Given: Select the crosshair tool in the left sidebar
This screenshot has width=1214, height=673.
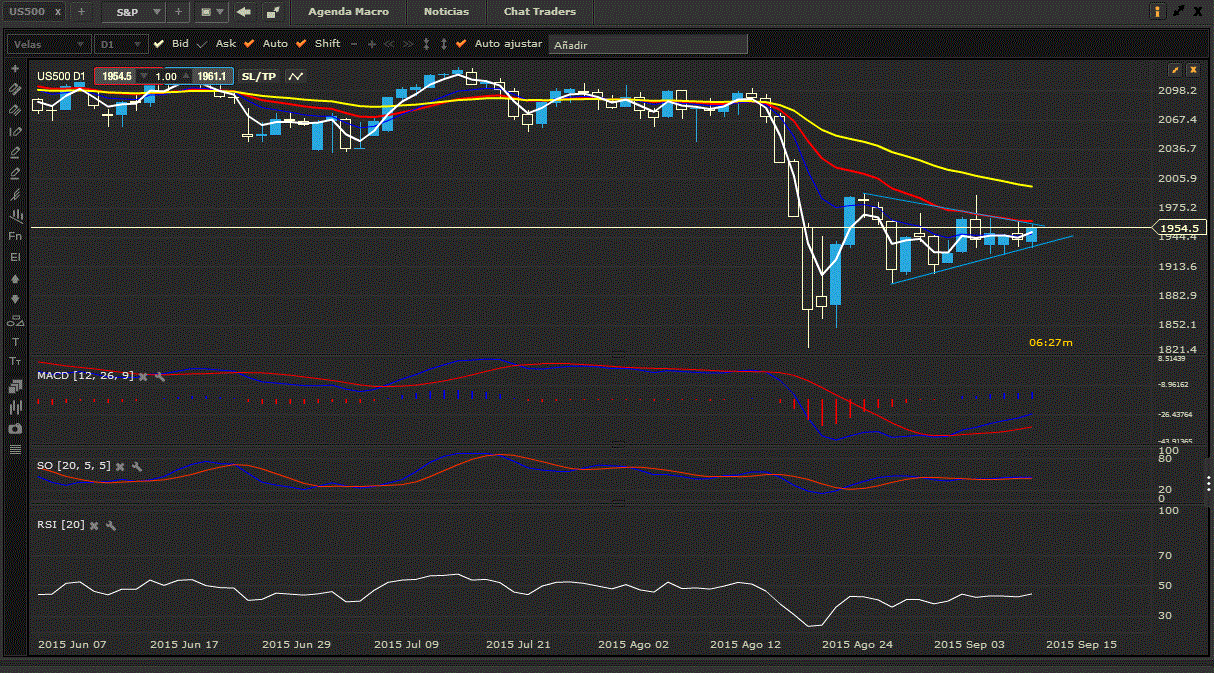Looking at the screenshot, I should tap(15, 67).
